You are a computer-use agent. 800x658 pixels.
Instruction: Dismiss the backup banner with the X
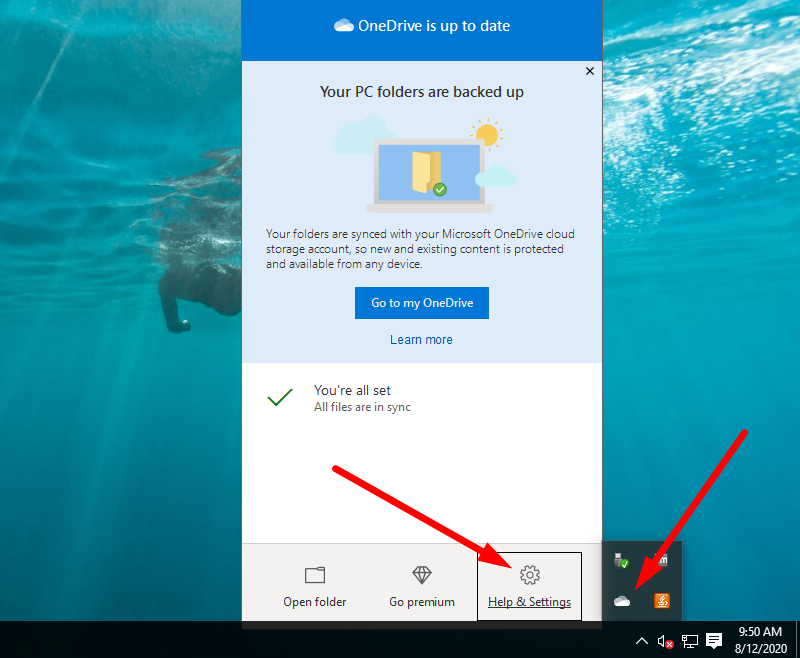pyautogui.click(x=589, y=71)
